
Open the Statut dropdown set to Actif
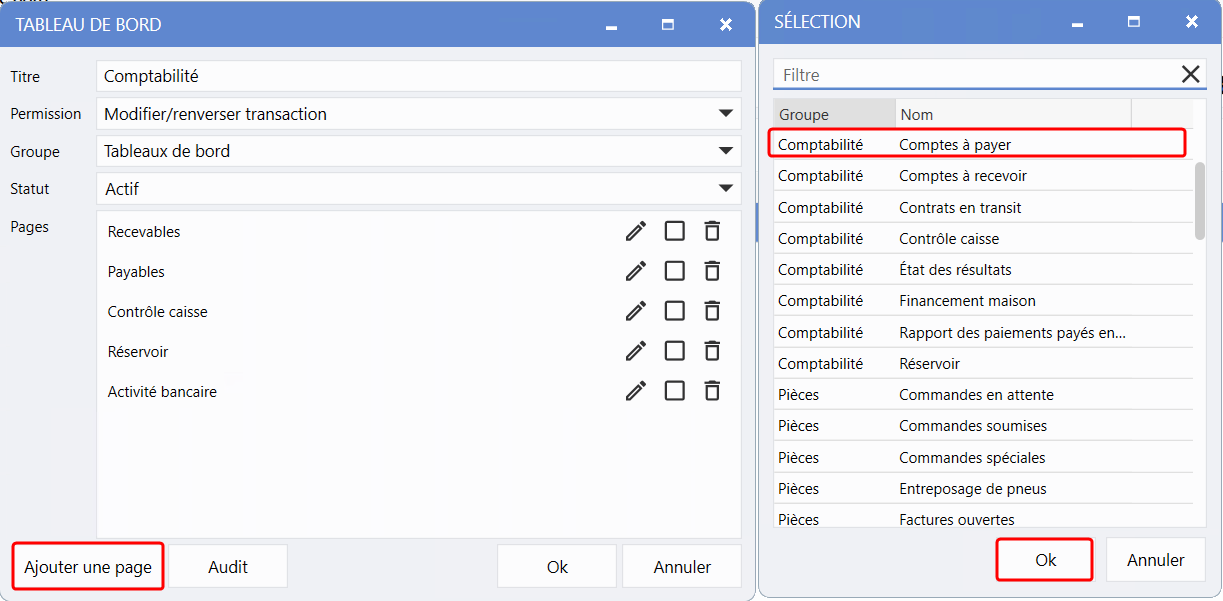pos(726,188)
